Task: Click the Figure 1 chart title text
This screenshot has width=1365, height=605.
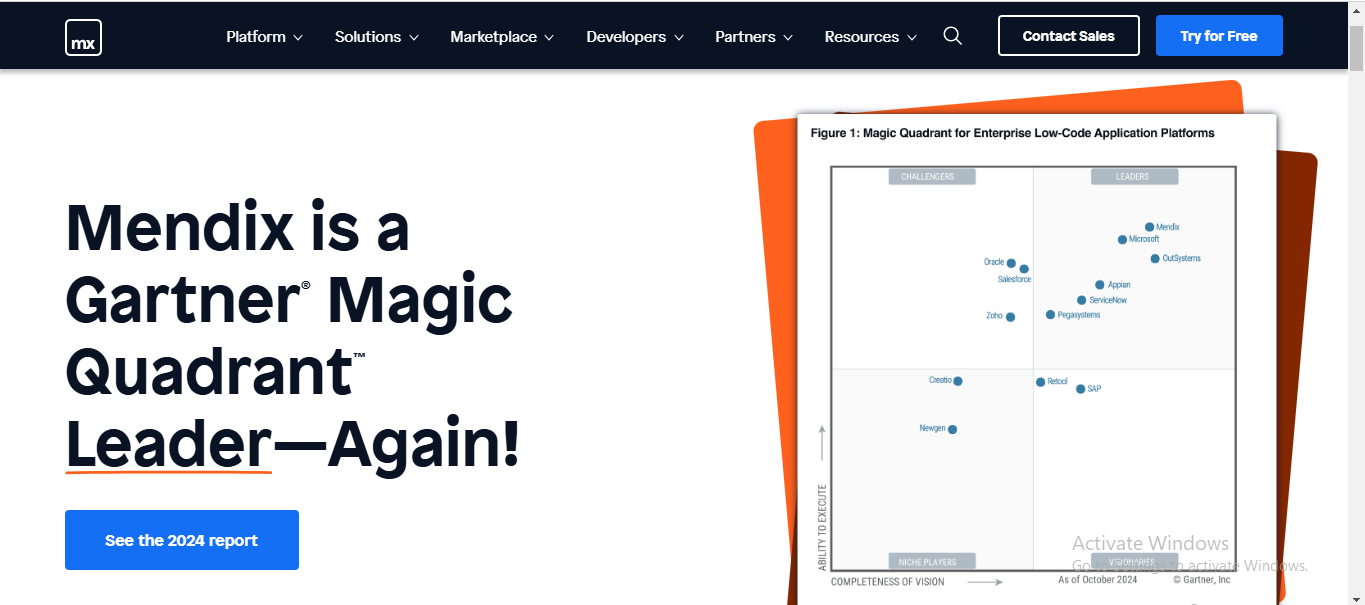Action: point(1012,133)
